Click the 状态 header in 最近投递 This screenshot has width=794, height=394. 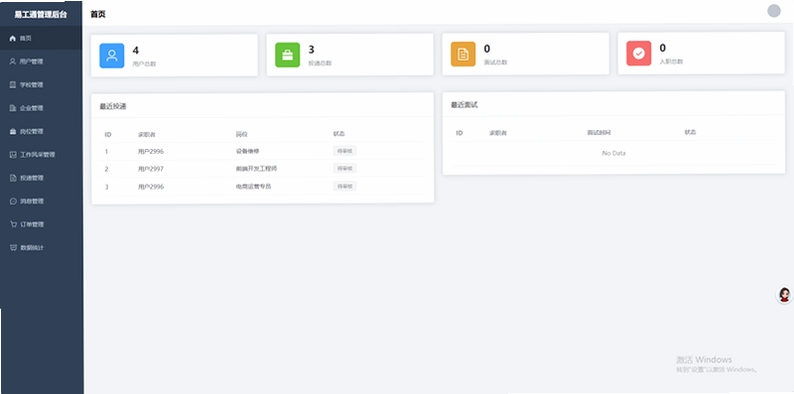(339, 134)
